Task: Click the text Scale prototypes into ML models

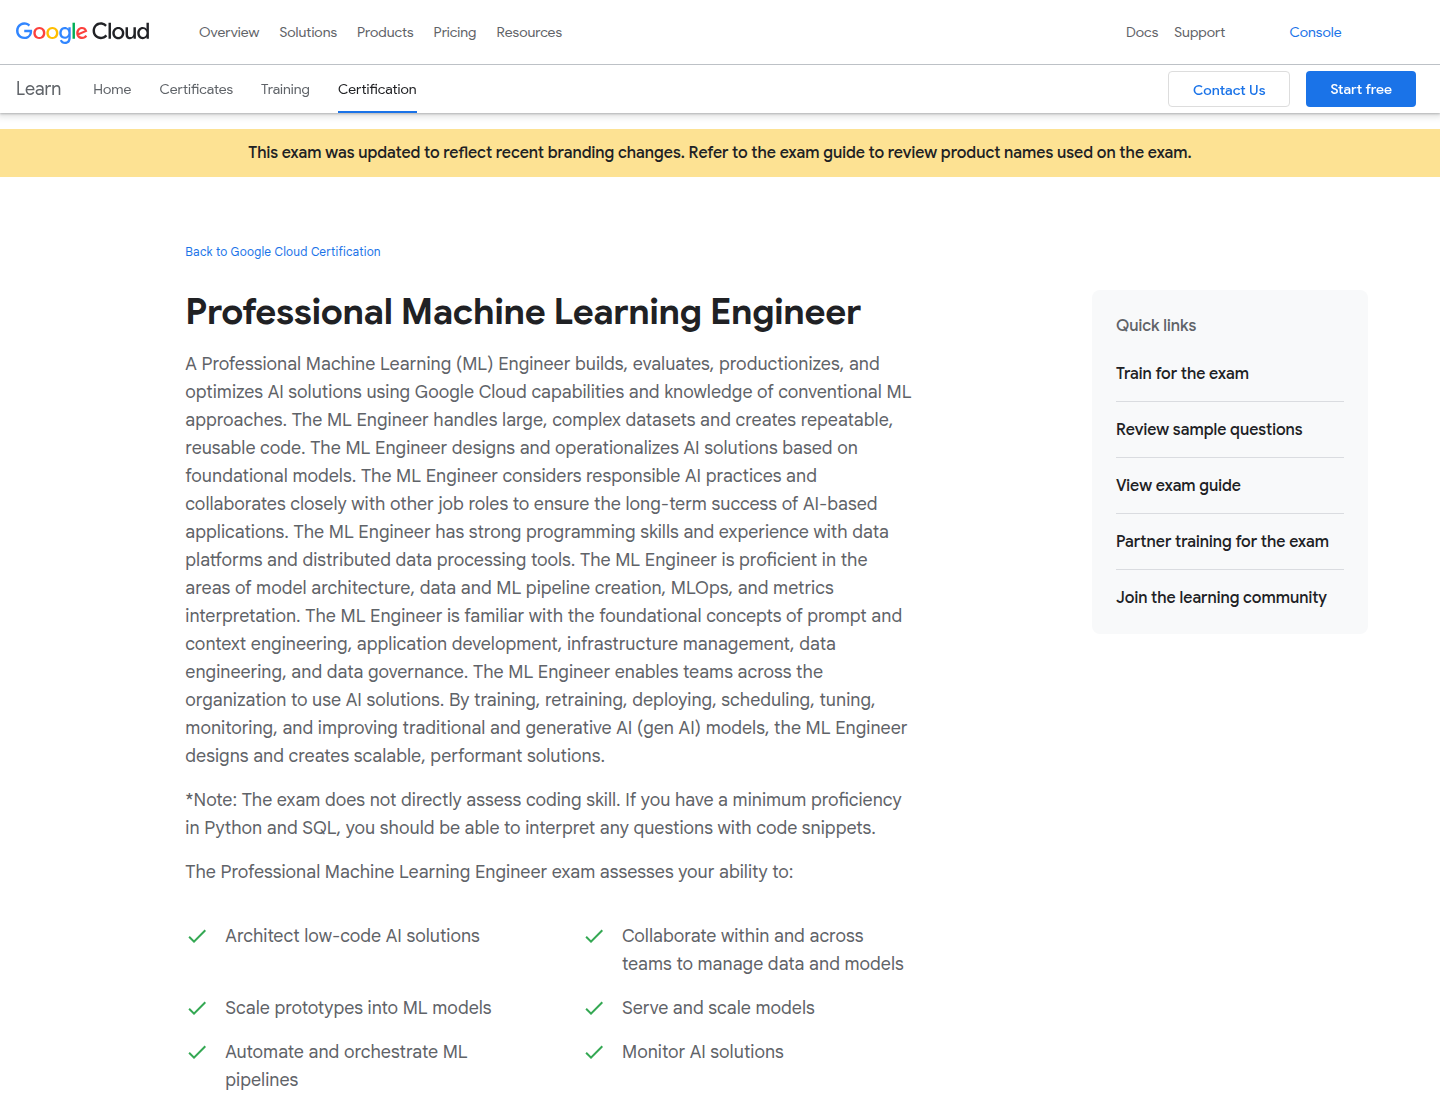Action: pos(358,1008)
